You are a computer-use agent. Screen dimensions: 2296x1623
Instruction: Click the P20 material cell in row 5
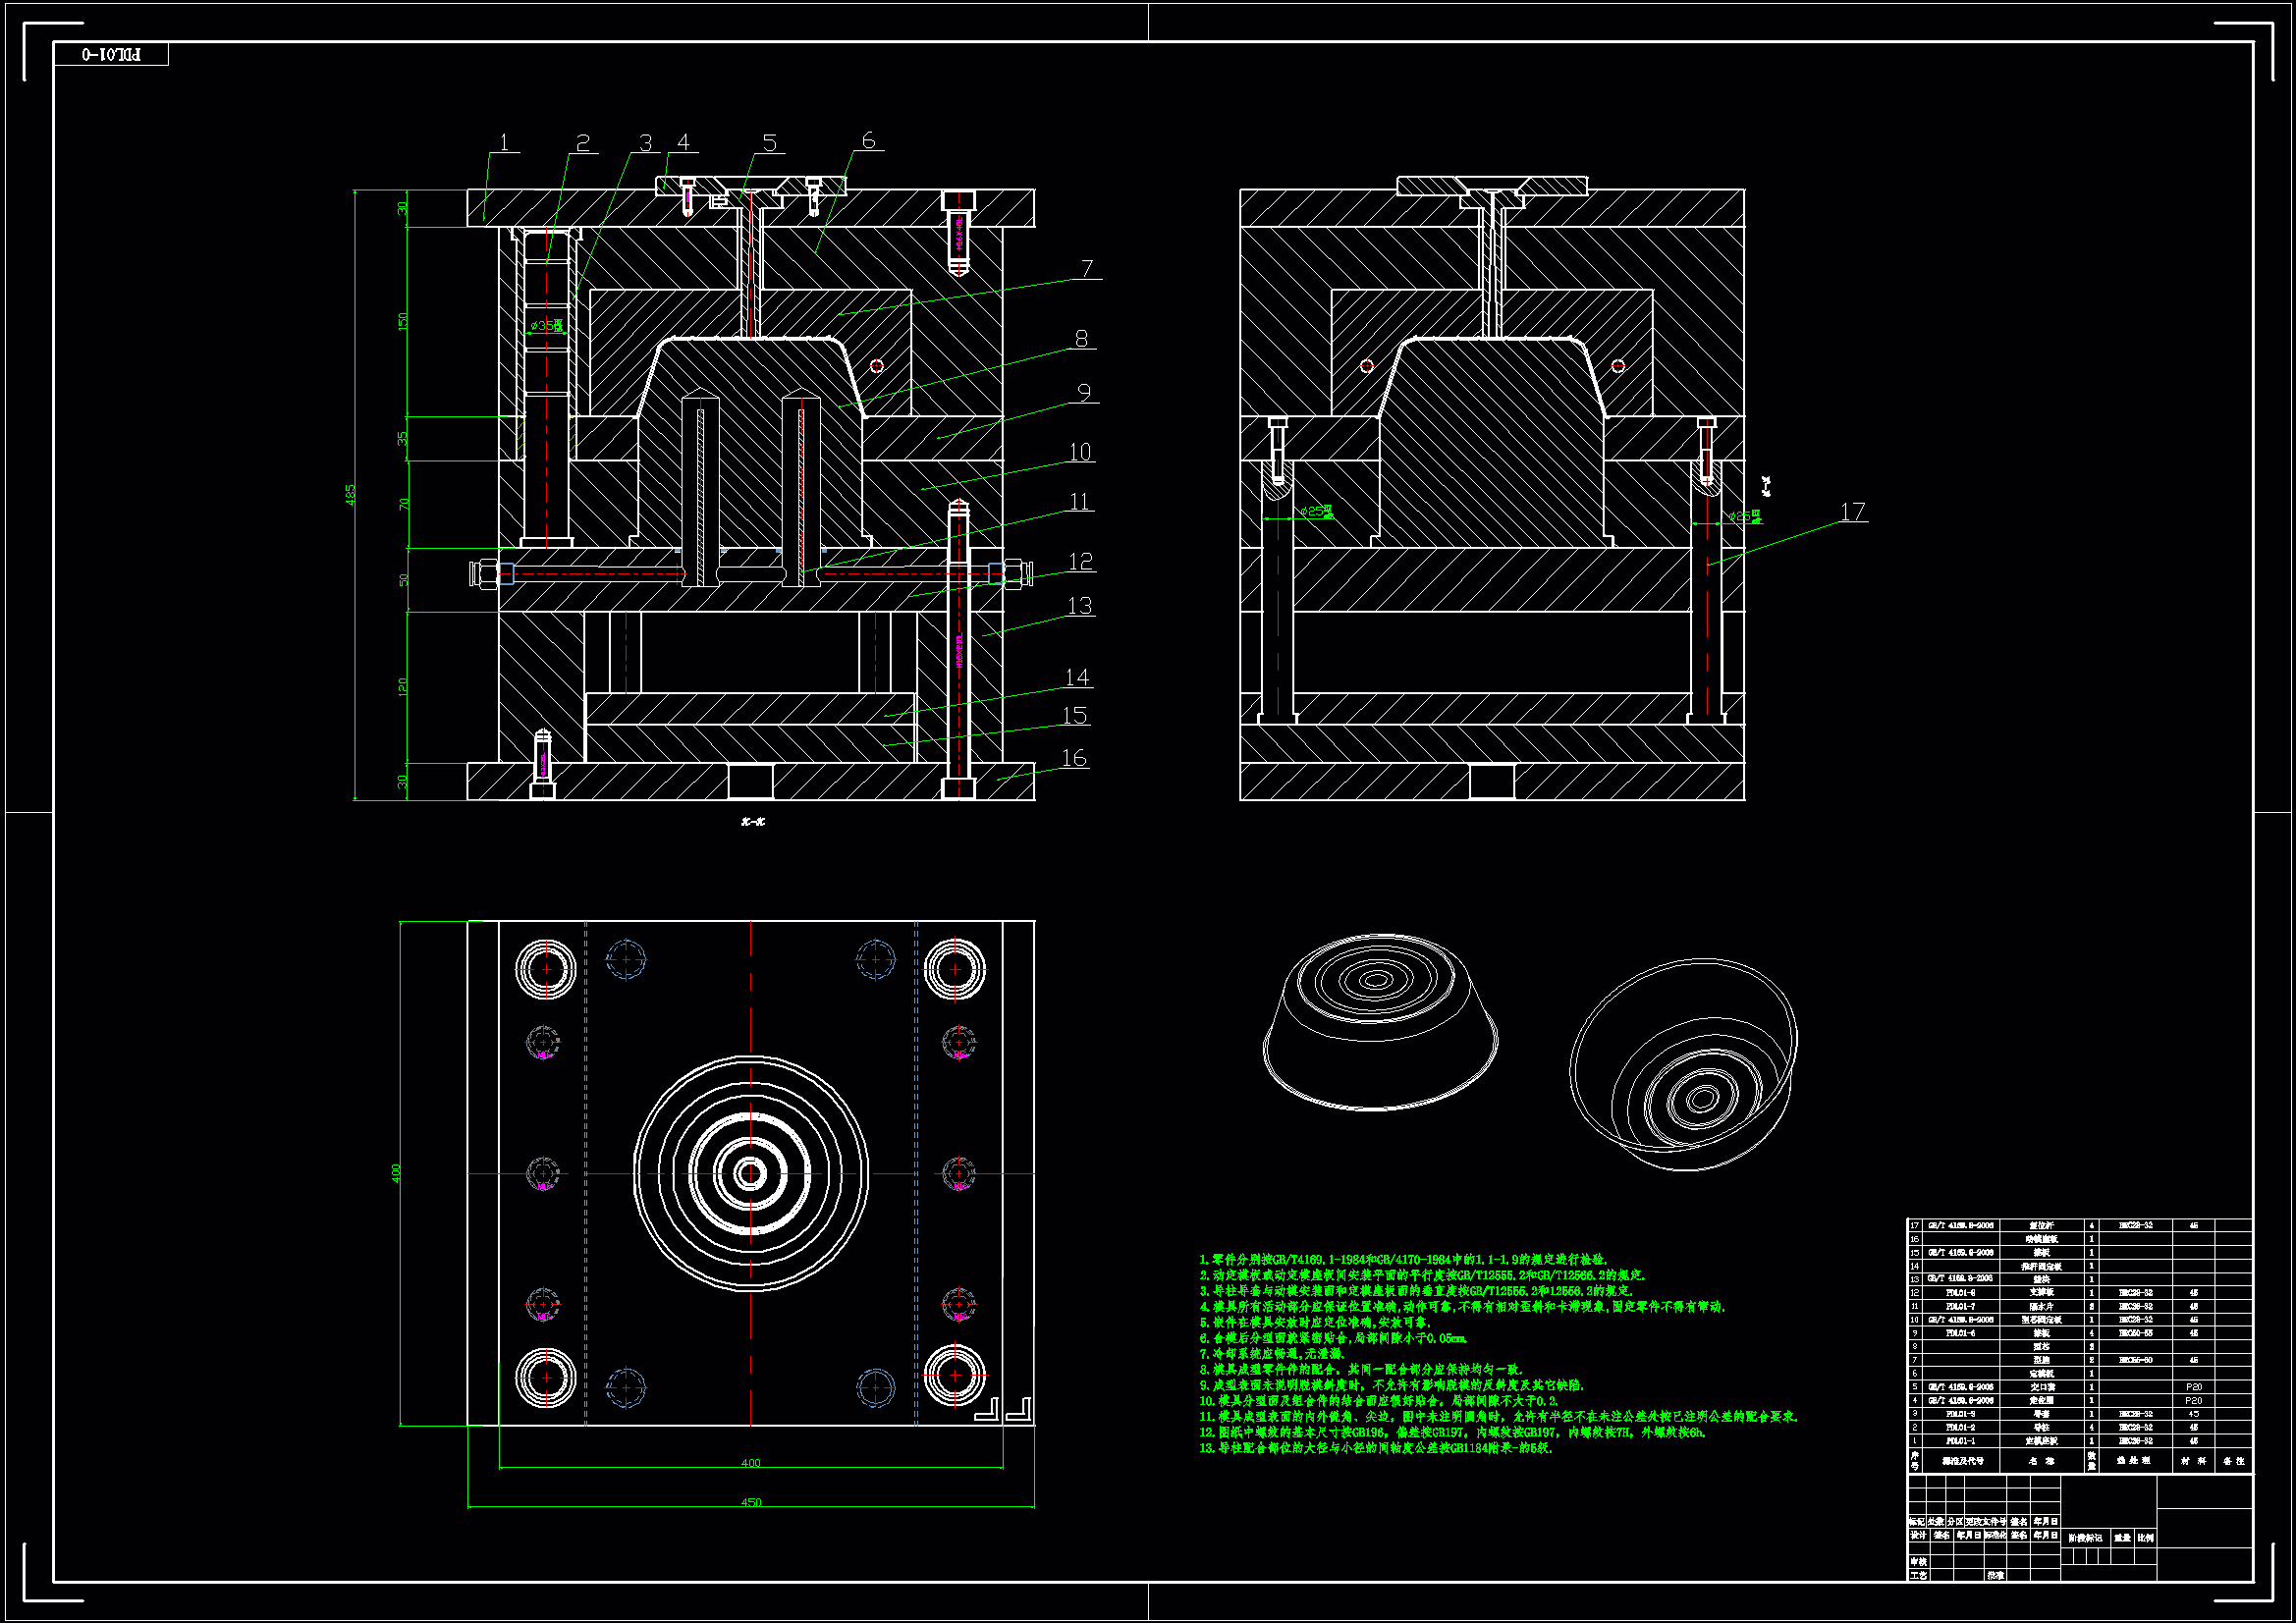2193,1387
